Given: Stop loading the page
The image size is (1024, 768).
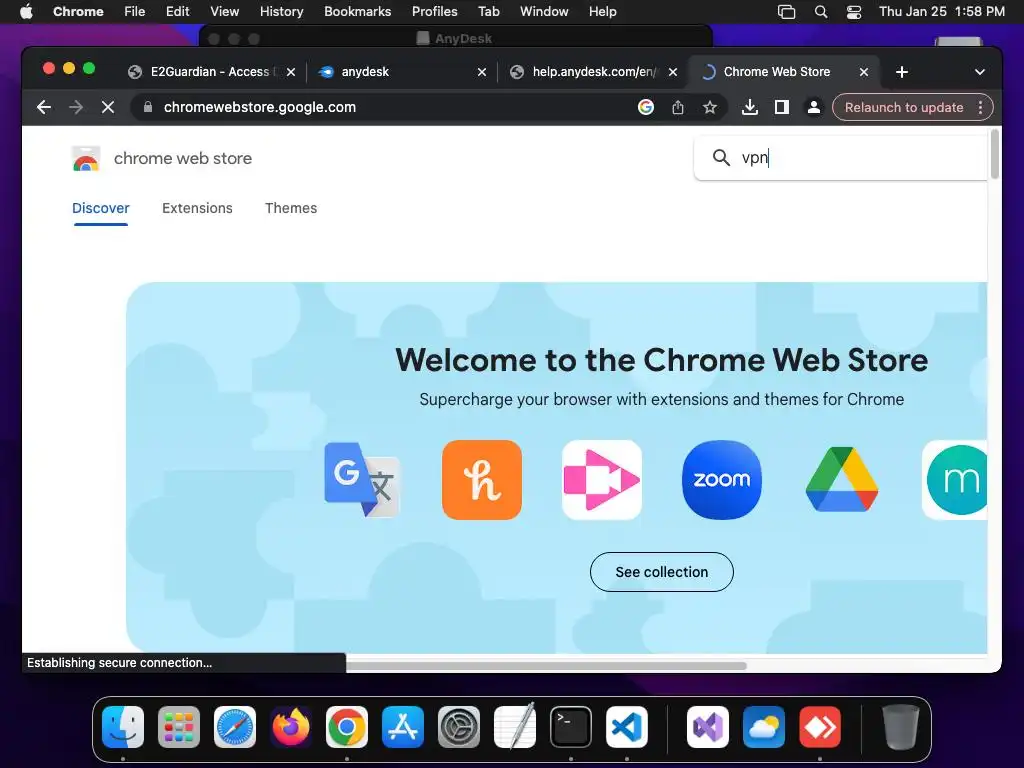Looking at the screenshot, I should 108,107.
